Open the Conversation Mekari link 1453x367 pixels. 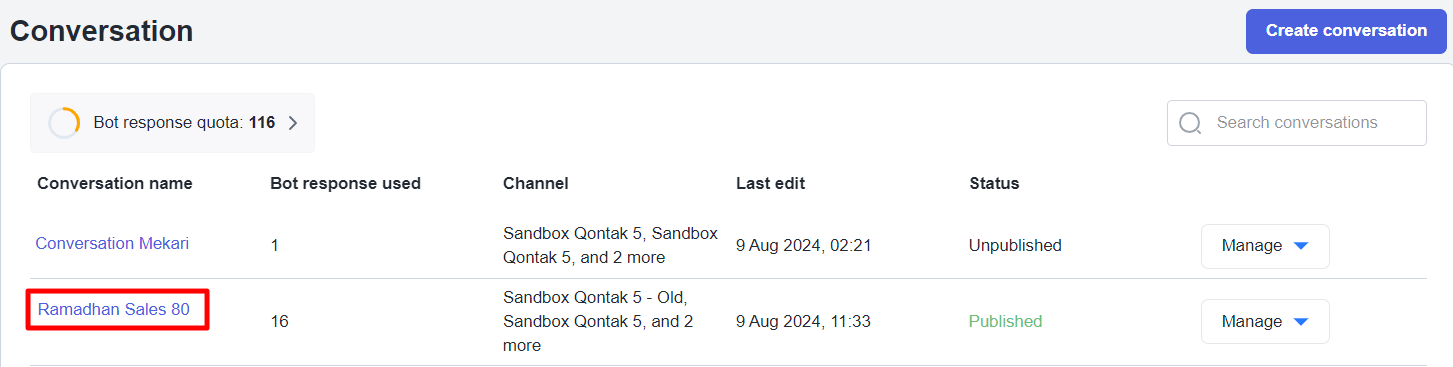coord(112,243)
